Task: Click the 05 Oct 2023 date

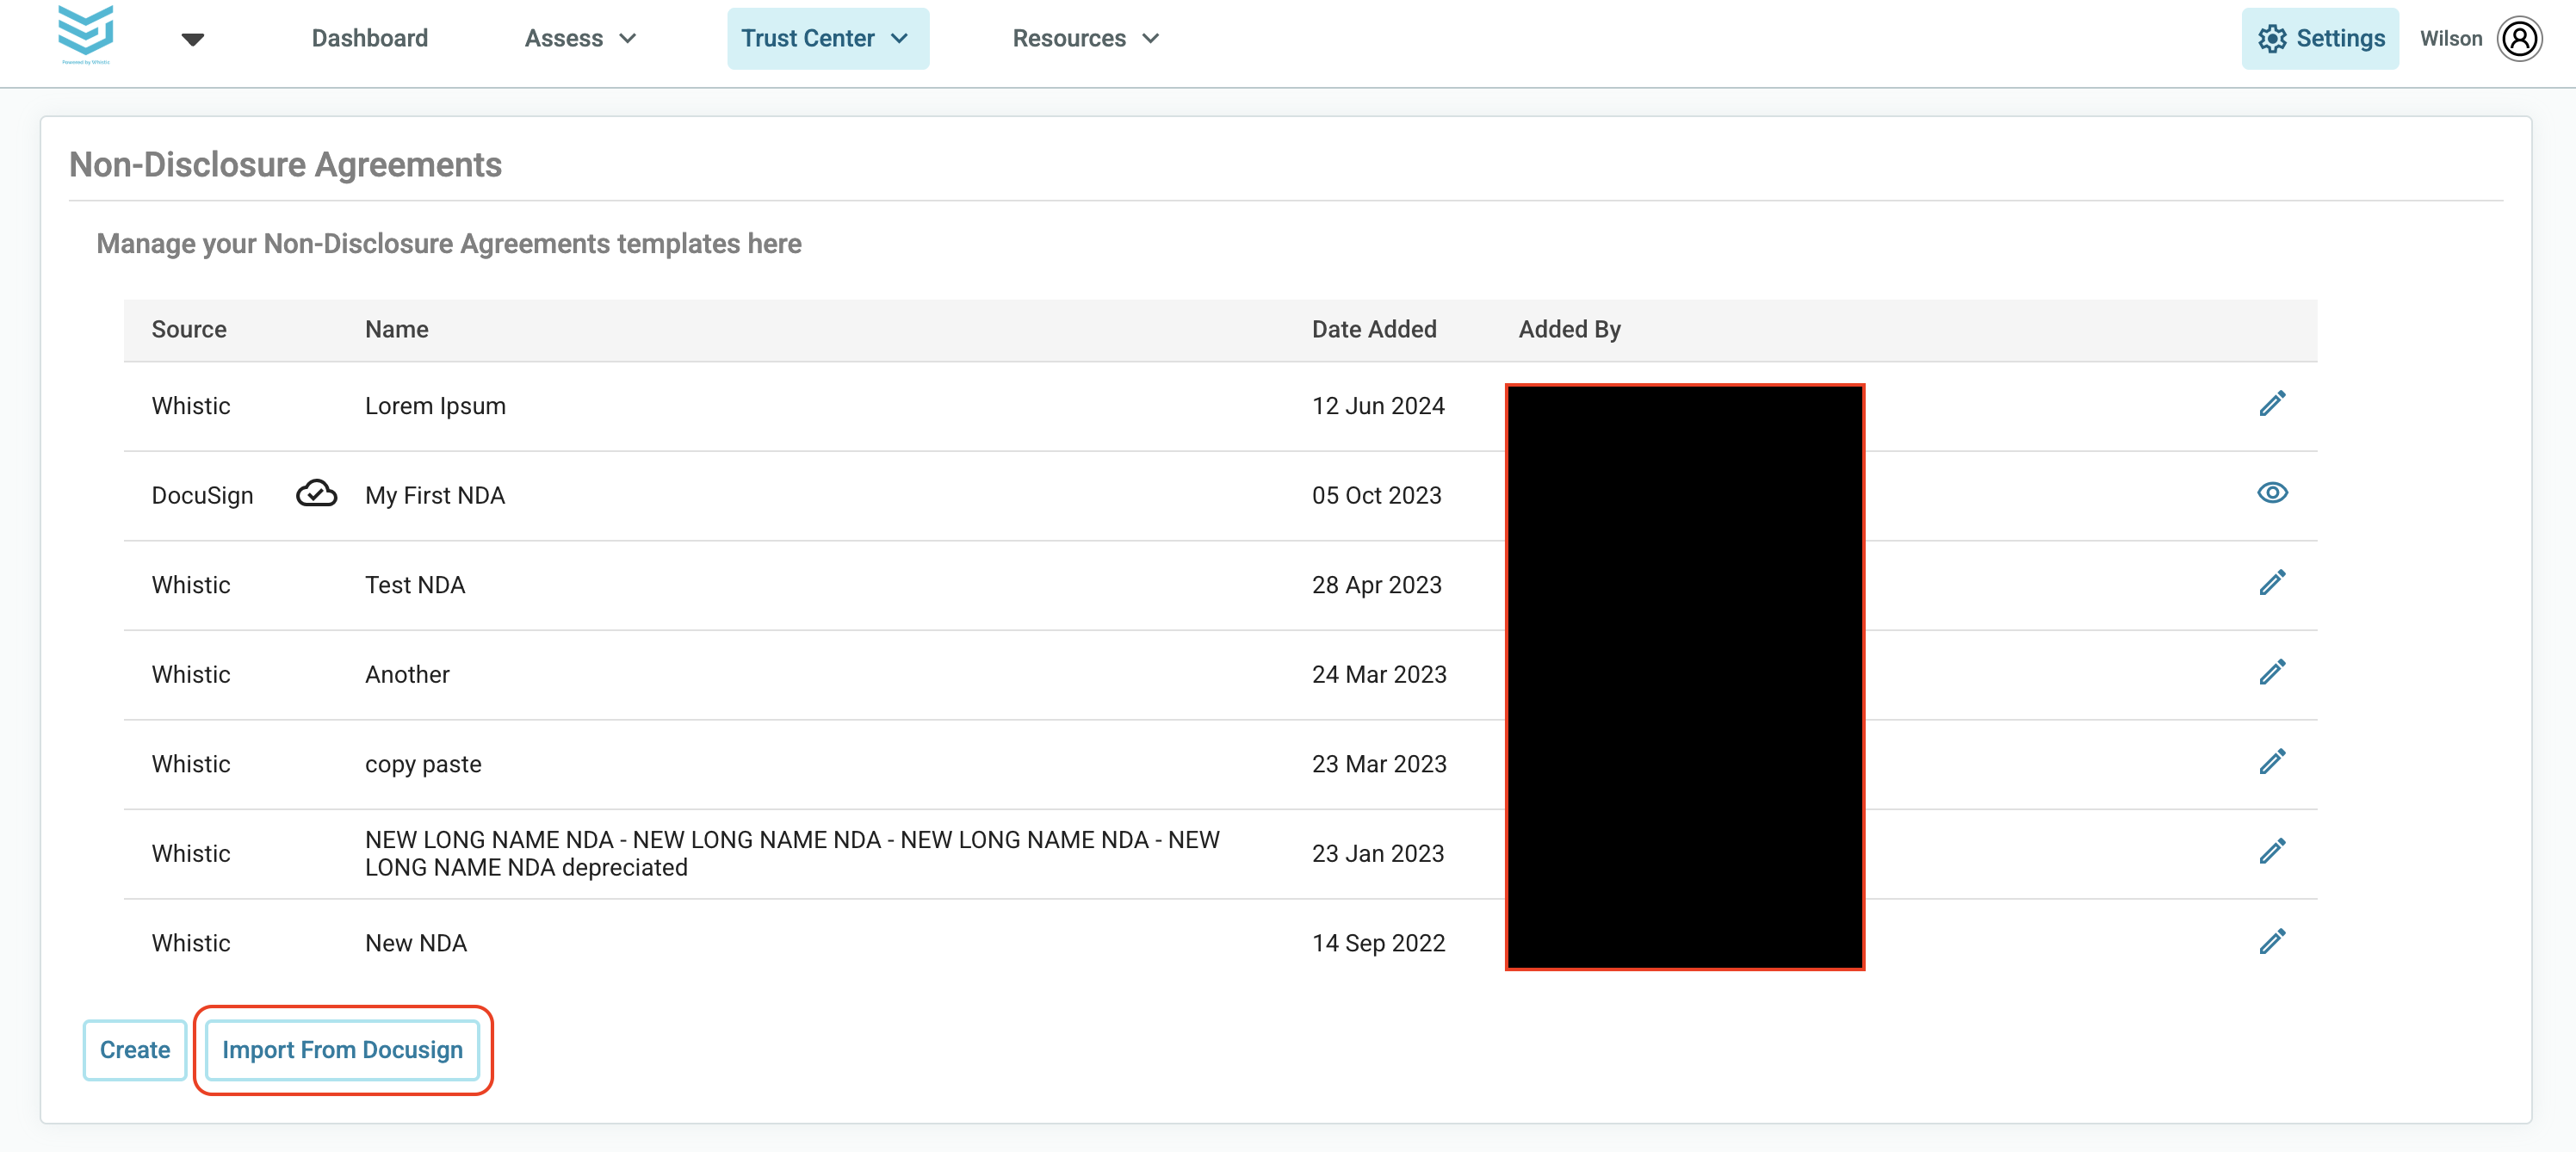Action: (1376, 495)
